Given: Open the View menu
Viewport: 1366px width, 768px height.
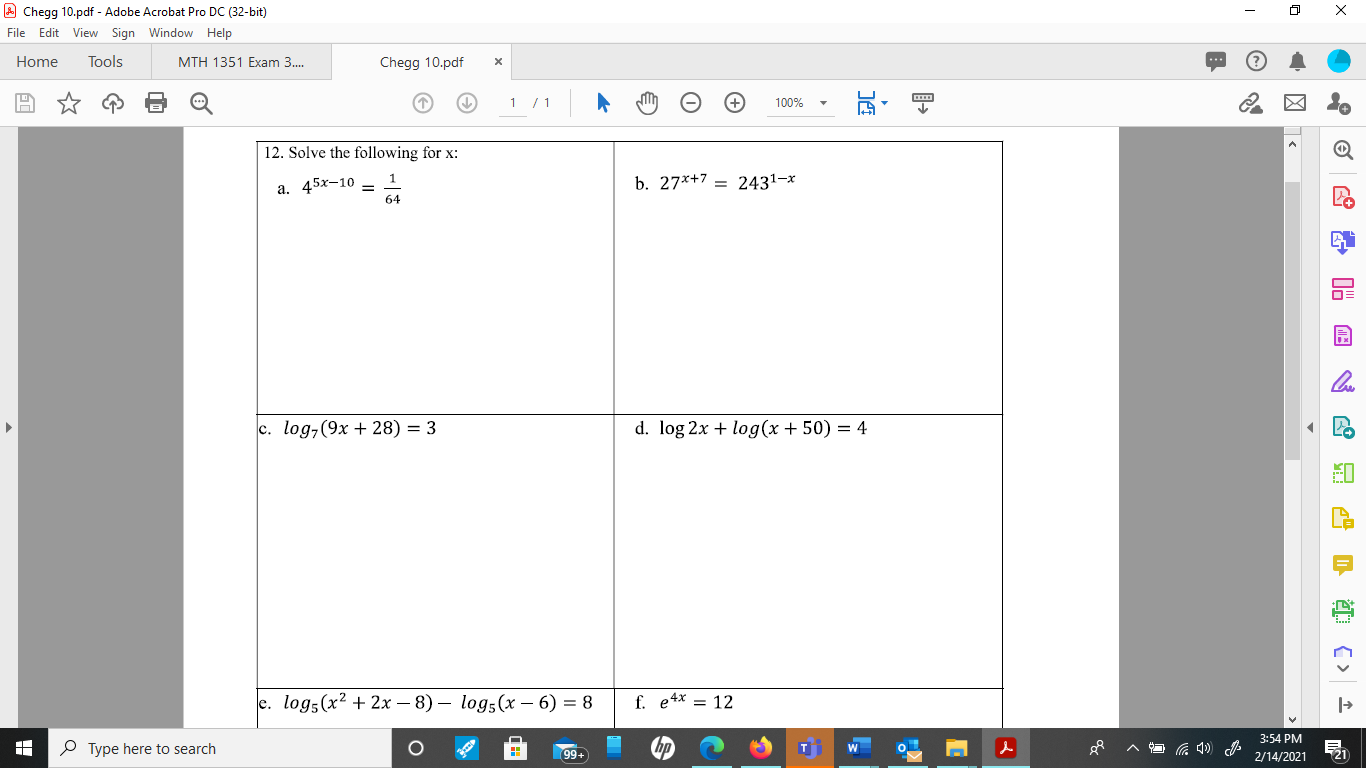Looking at the screenshot, I should coord(84,32).
